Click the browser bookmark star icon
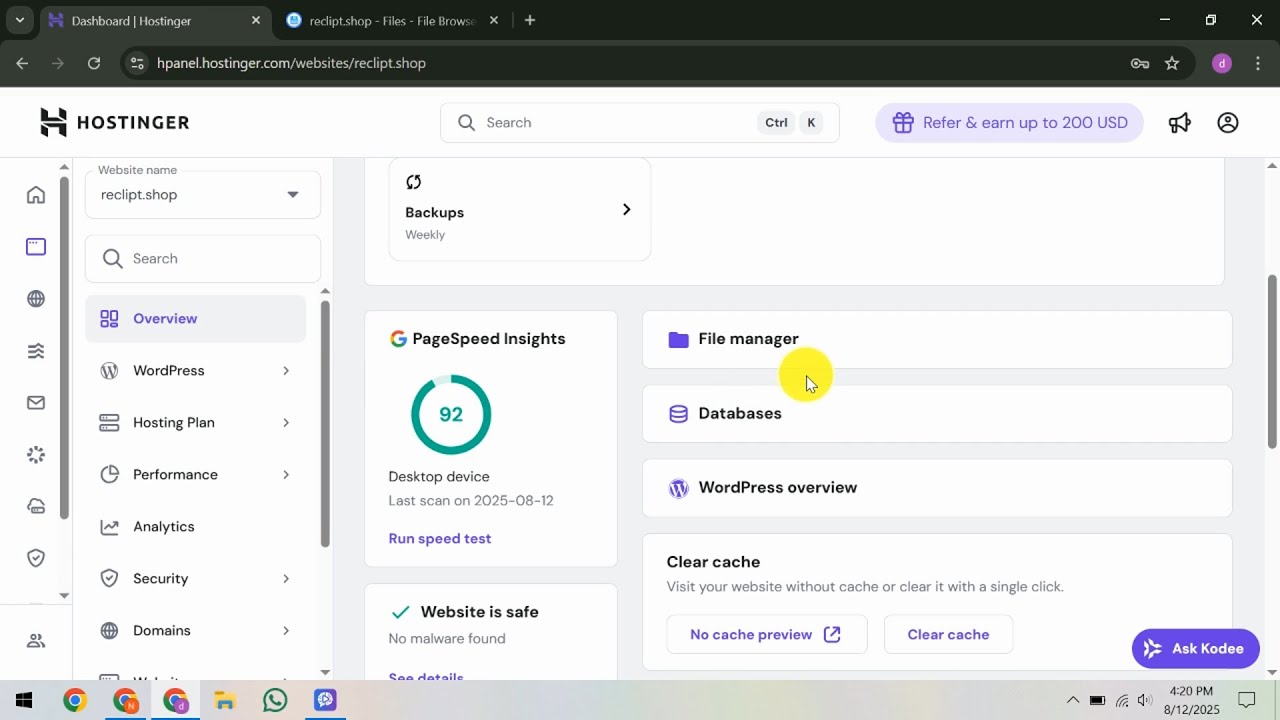Screen dimensions: 1280x720 1172,63
